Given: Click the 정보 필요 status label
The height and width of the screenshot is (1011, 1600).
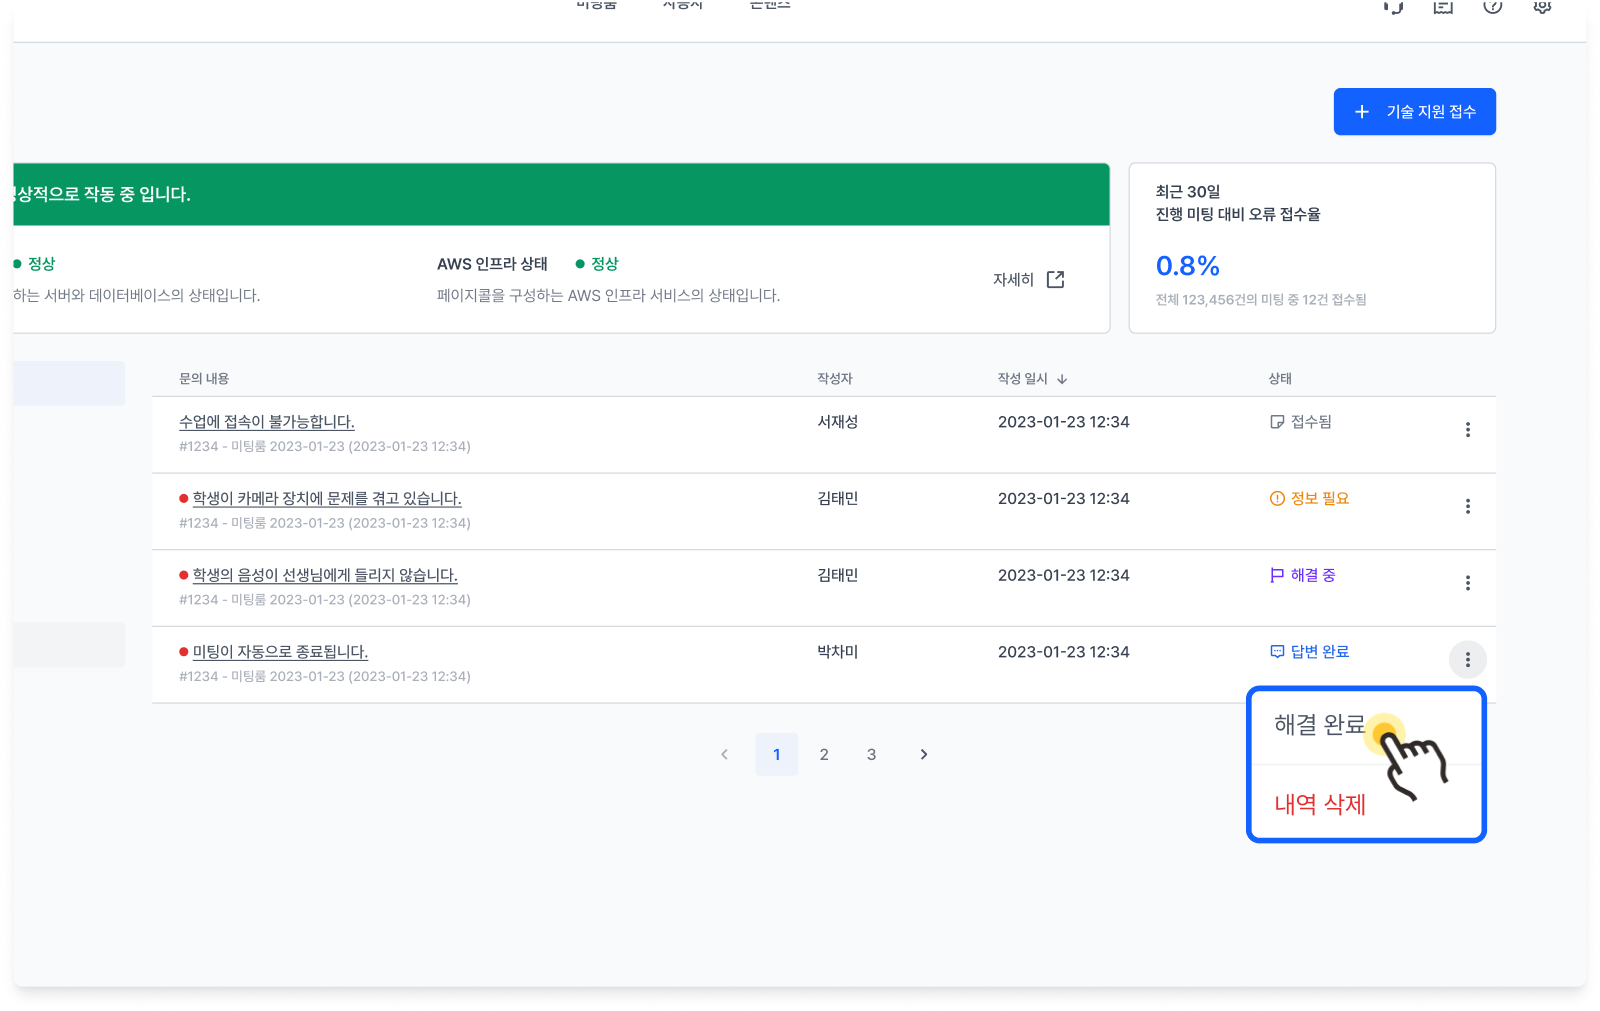Looking at the screenshot, I should (1320, 498).
